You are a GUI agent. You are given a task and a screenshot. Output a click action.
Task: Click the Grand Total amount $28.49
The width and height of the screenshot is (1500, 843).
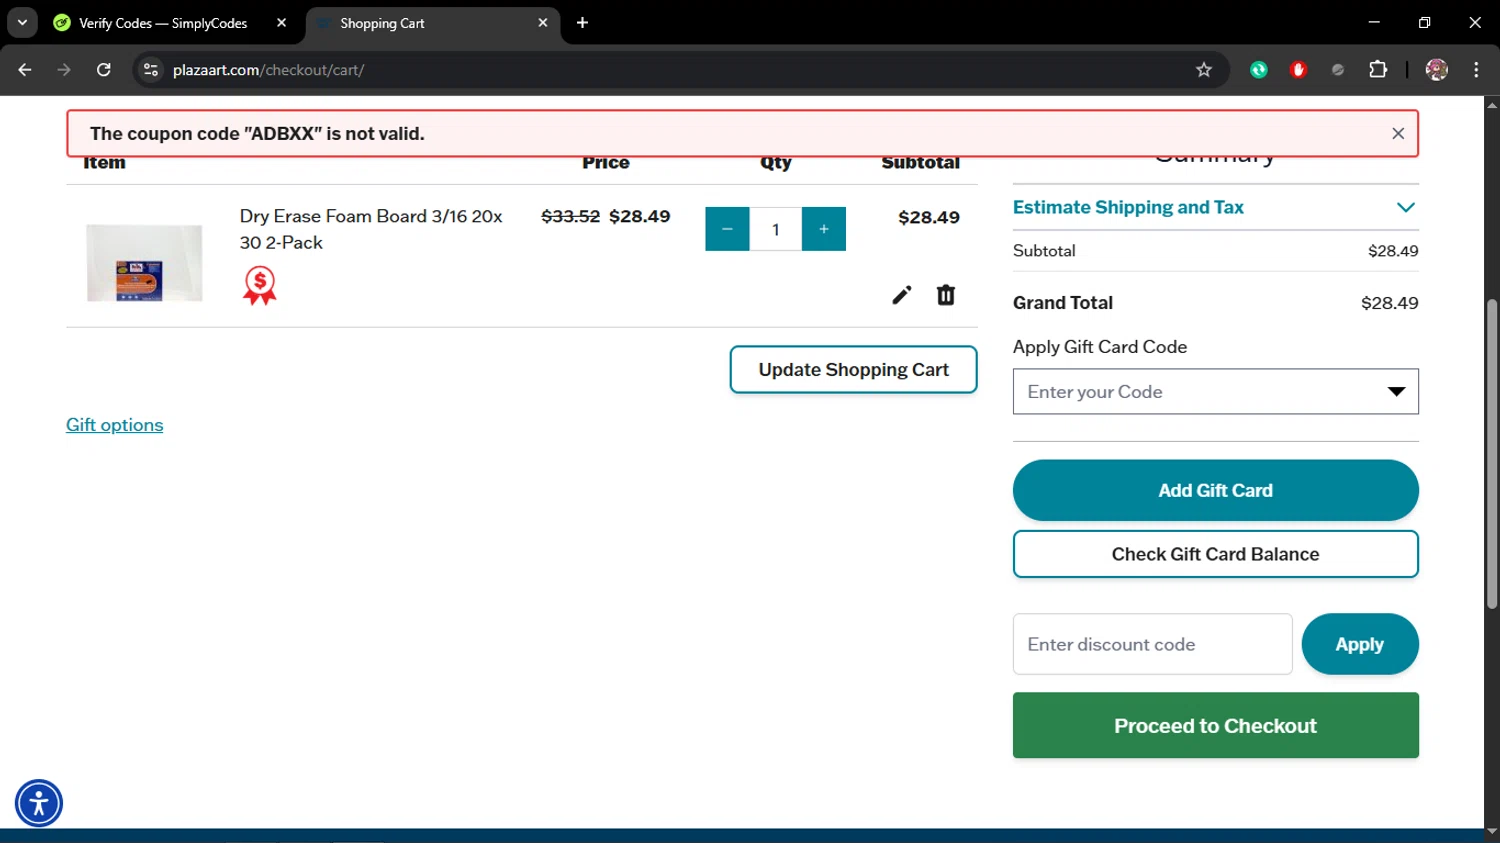1390,303
